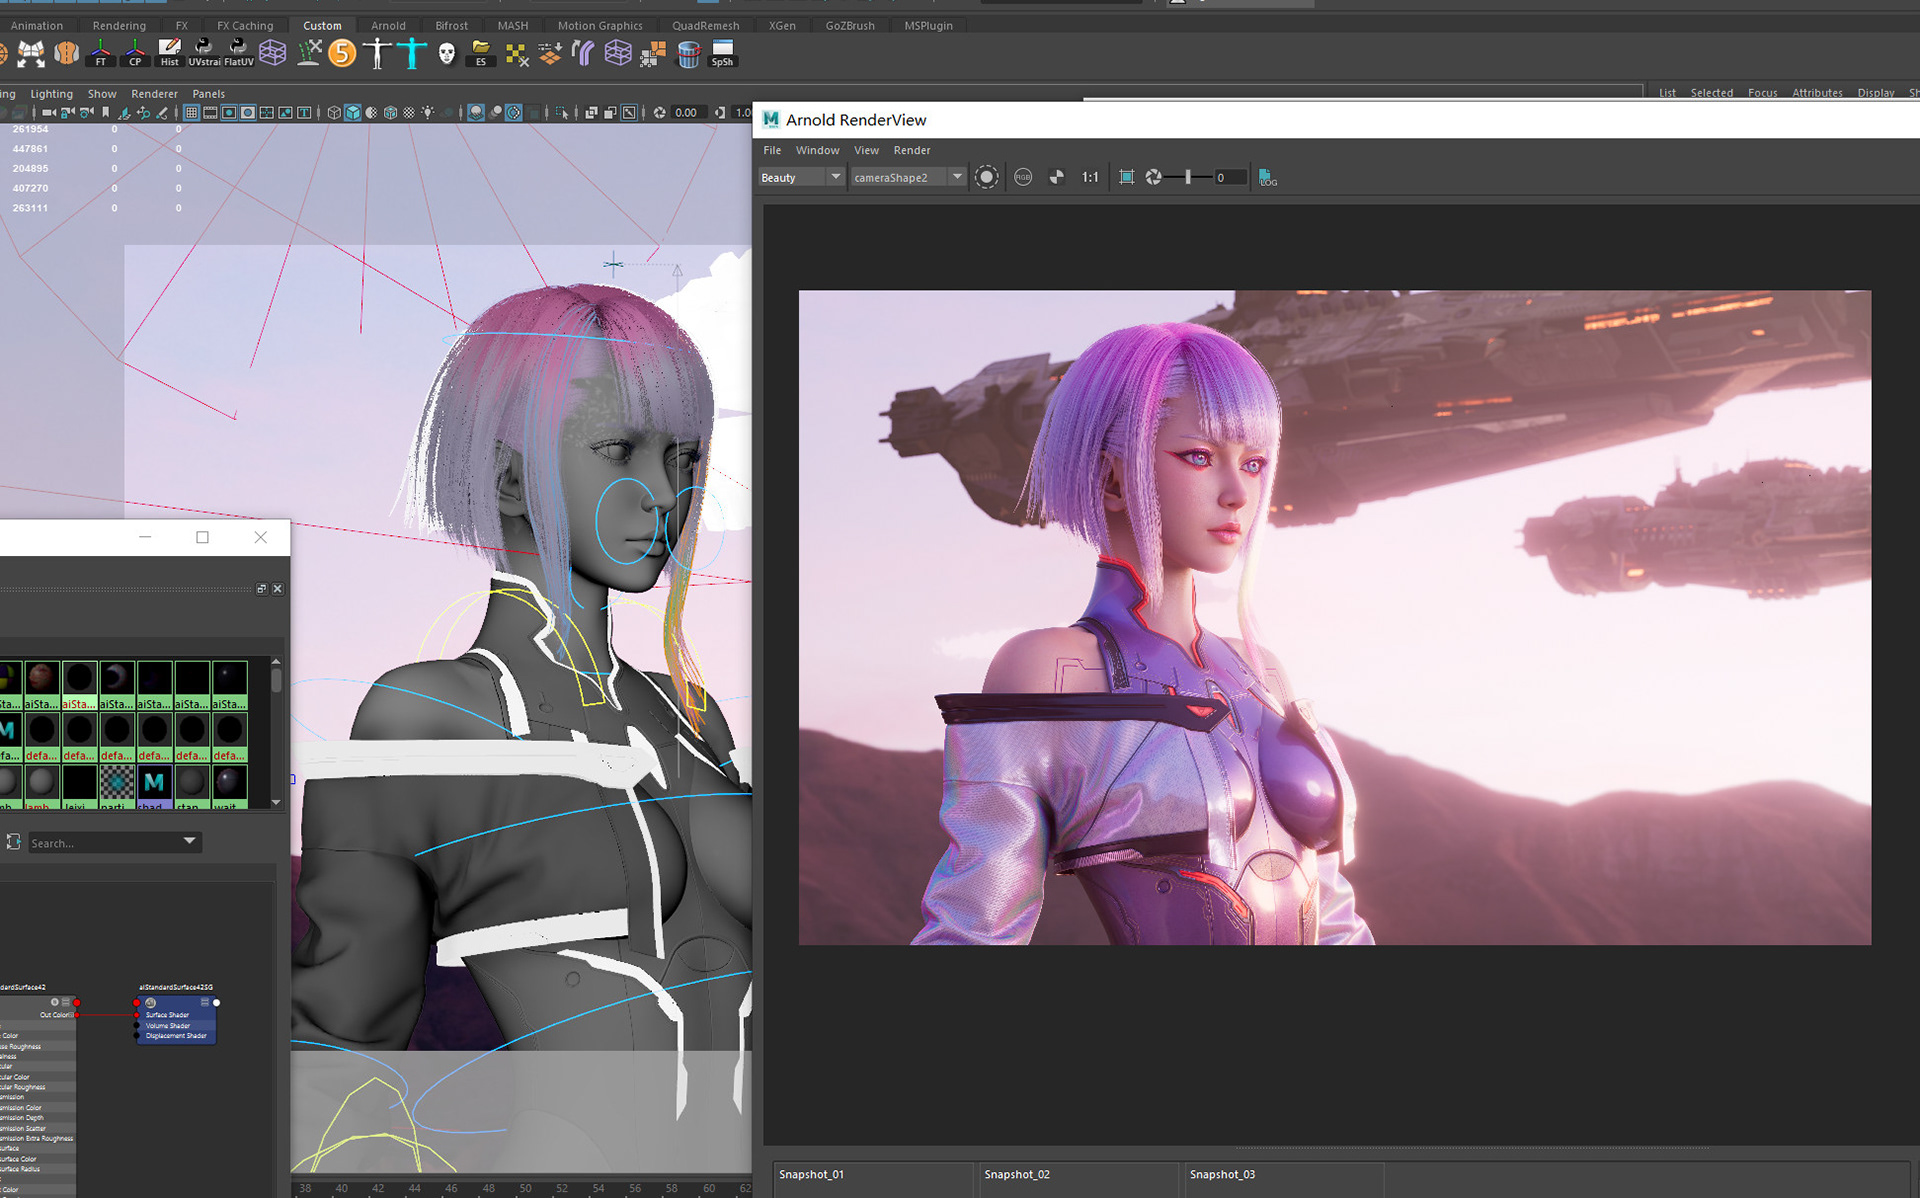Toggle the crop region icon in RenderView

[1126, 177]
